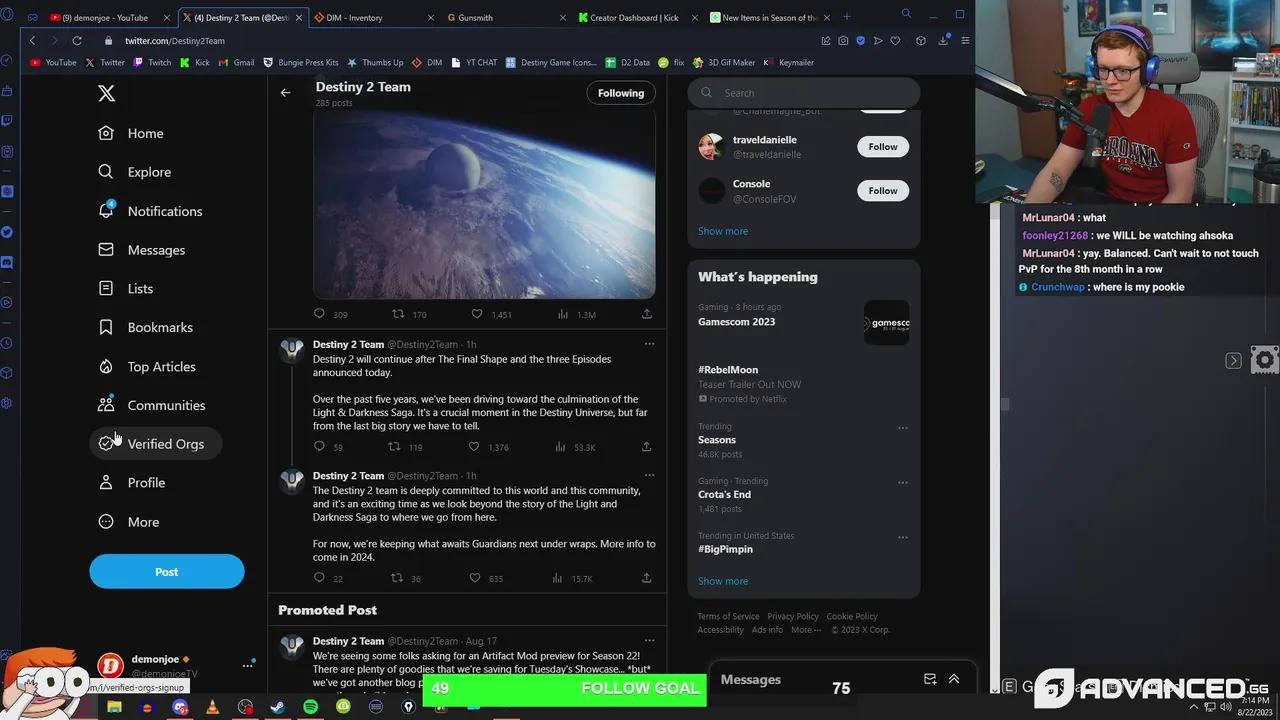Viewport: 1280px width, 720px height.
Task: Retweet the post with 170 reposts
Action: tap(397, 314)
